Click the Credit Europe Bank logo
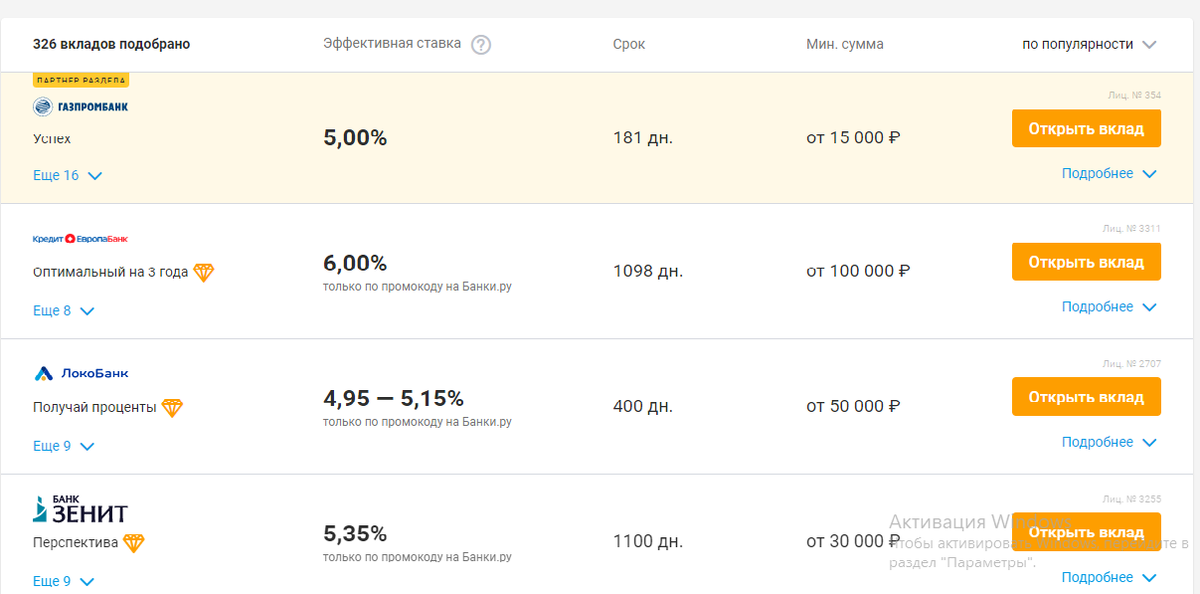 pos(81,239)
